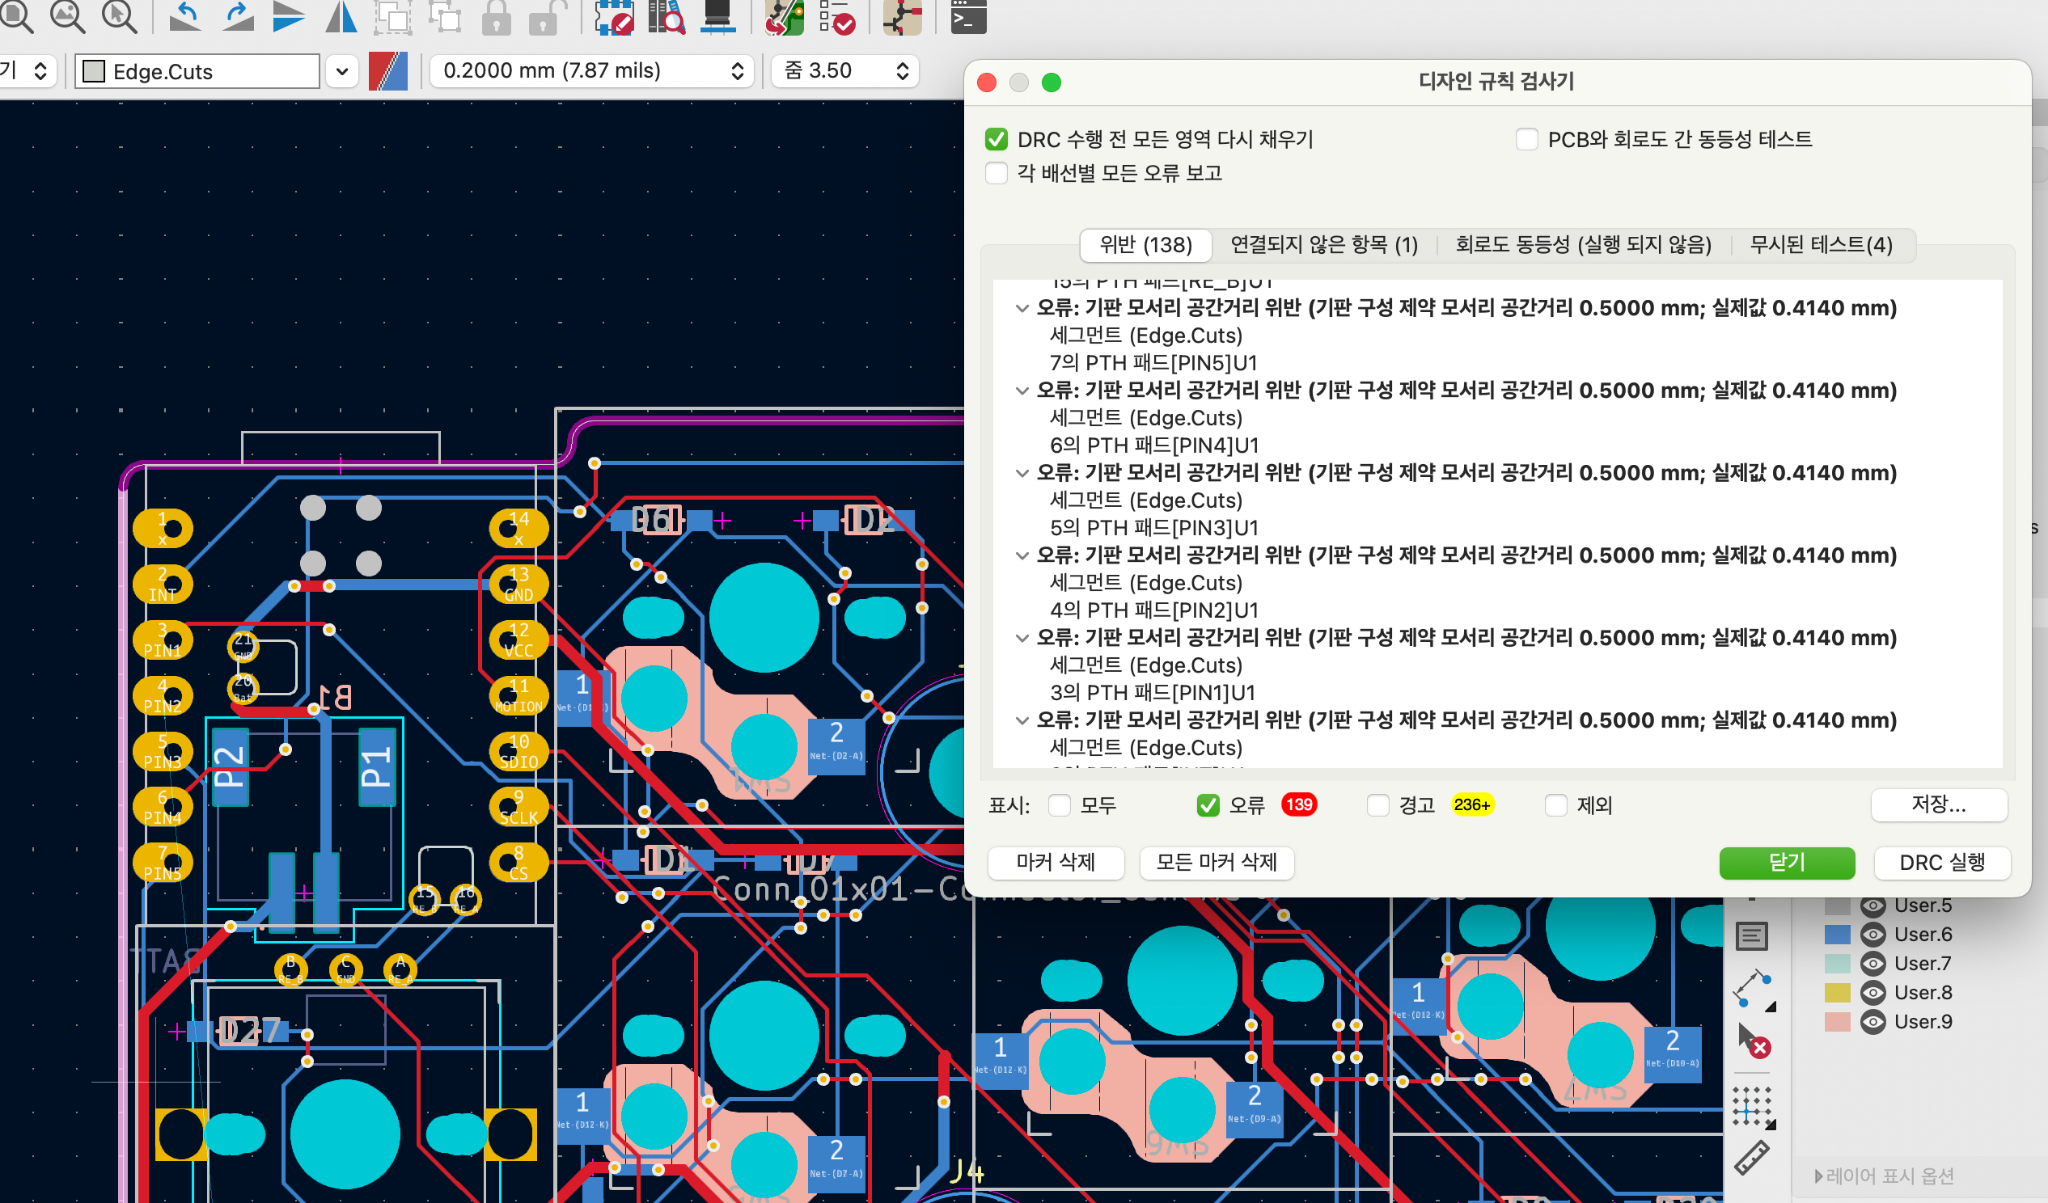2048x1203 pixels.
Task: Uncheck refill all zones before DRC
Action: pyautogui.click(x=996, y=140)
